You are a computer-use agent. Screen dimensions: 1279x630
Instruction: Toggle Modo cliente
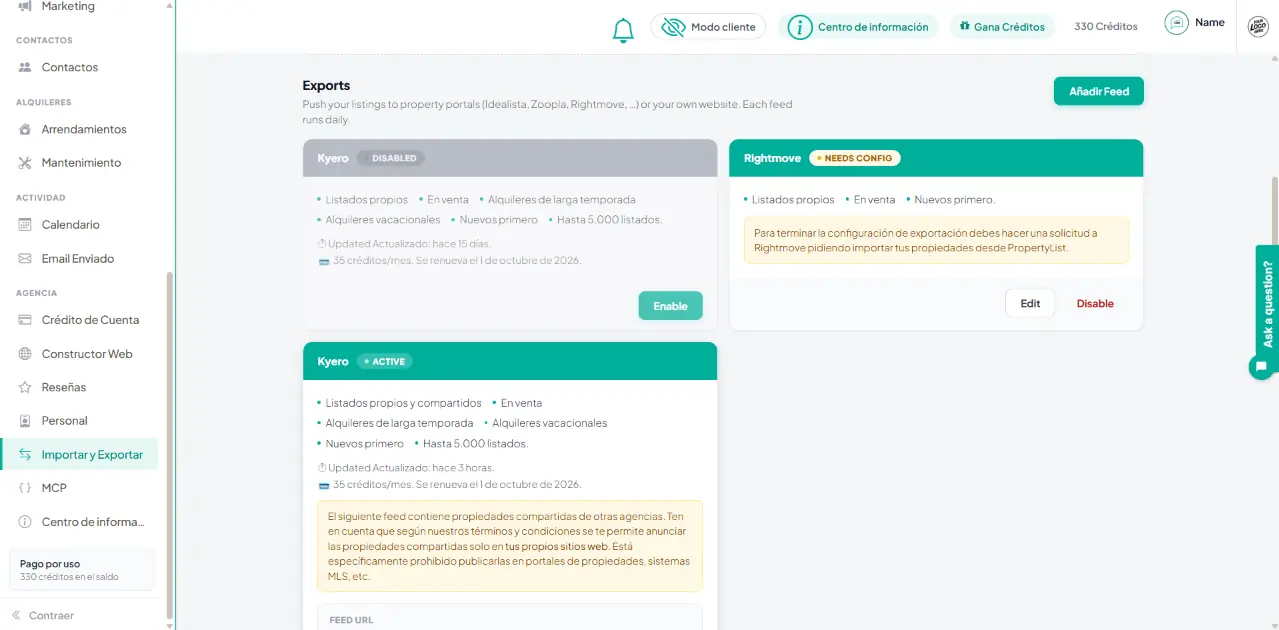tap(708, 27)
